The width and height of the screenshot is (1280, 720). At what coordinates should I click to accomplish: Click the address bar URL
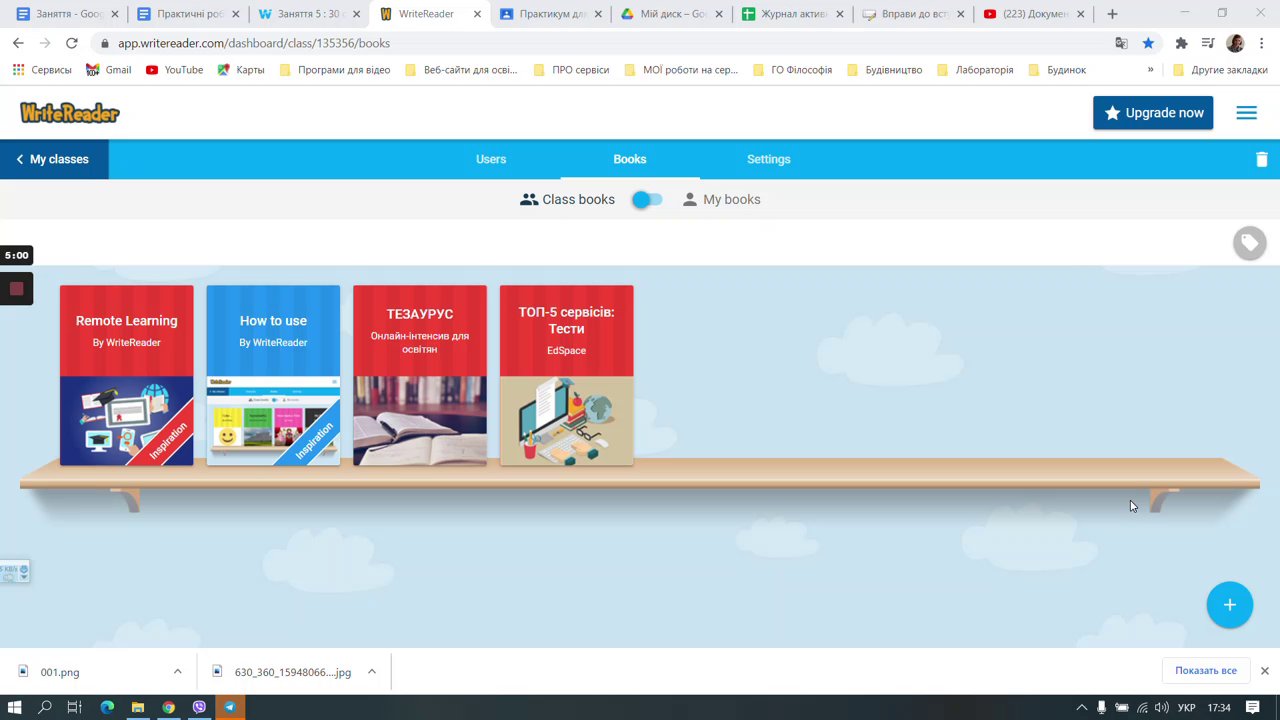click(254, 43)
